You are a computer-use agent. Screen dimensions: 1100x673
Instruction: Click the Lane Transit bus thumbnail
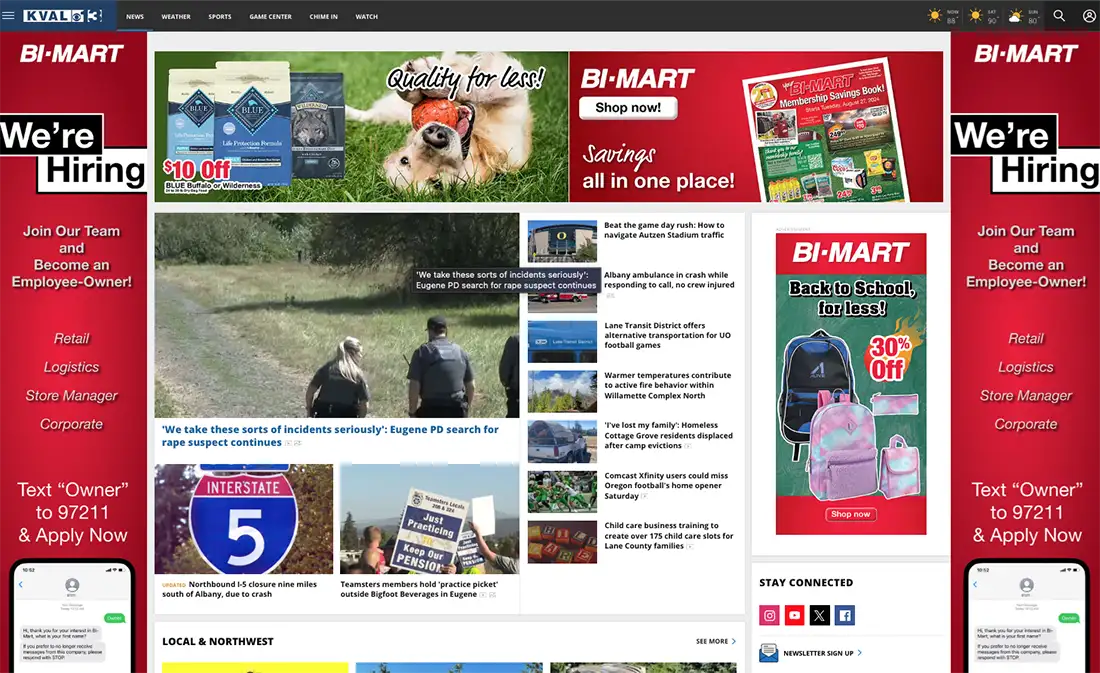(x=562, y=342)
